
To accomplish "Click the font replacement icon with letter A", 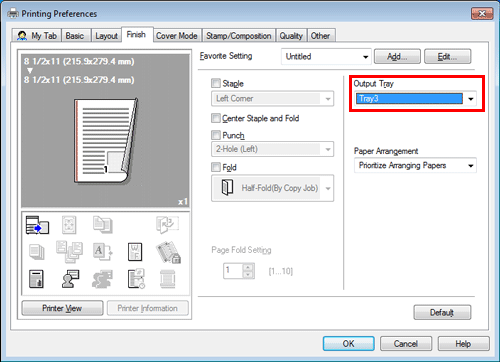I will coord(102,252).
